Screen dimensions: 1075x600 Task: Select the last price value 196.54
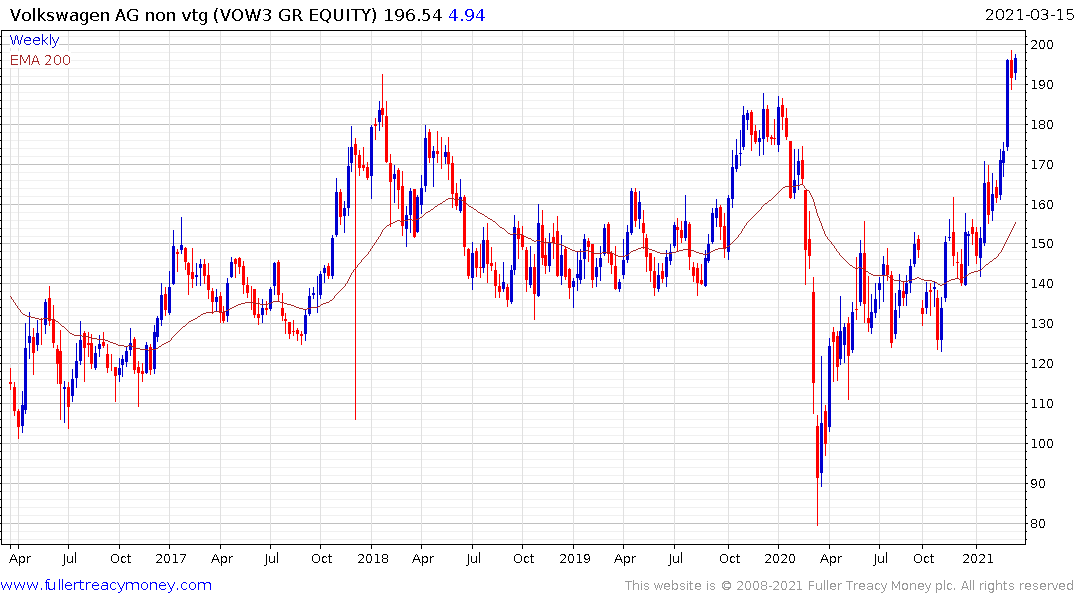(x=412, y=15)
